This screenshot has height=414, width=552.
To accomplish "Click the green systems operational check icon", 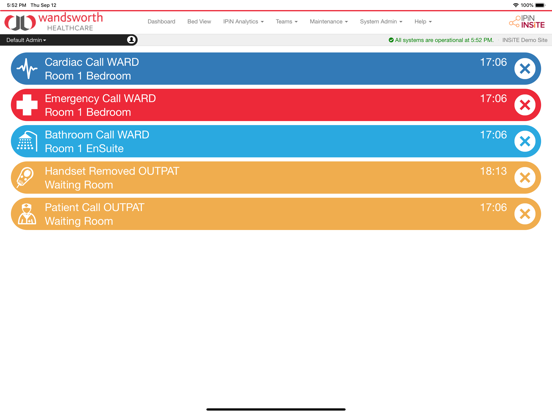I will (x=391, y=40).
